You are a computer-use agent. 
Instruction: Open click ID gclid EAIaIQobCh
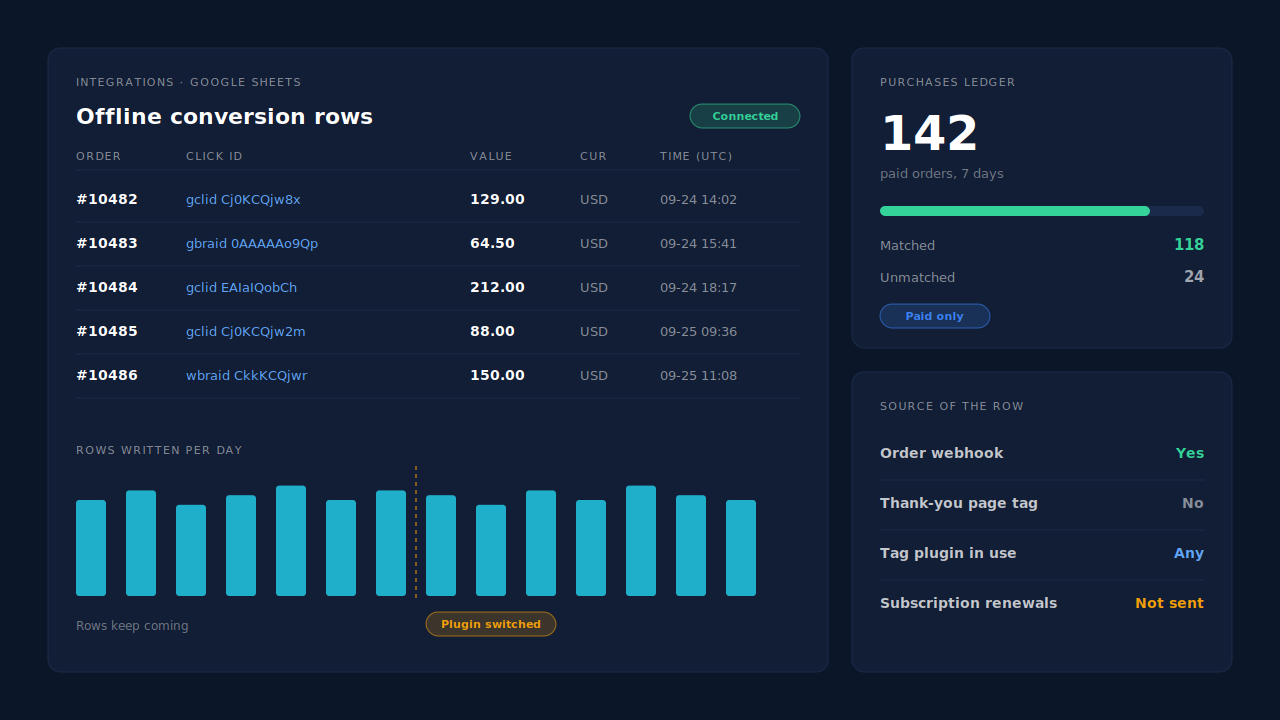[x=241, y=288]
